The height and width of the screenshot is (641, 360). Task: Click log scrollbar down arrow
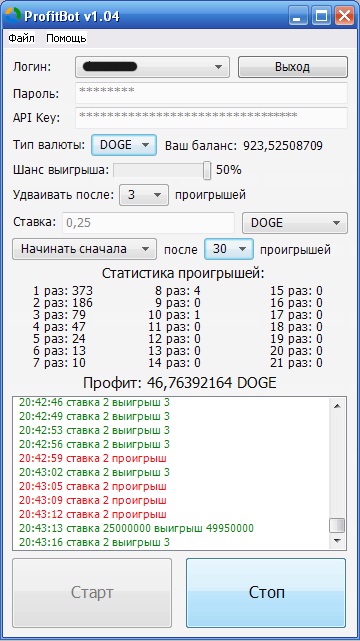point(338,541)
